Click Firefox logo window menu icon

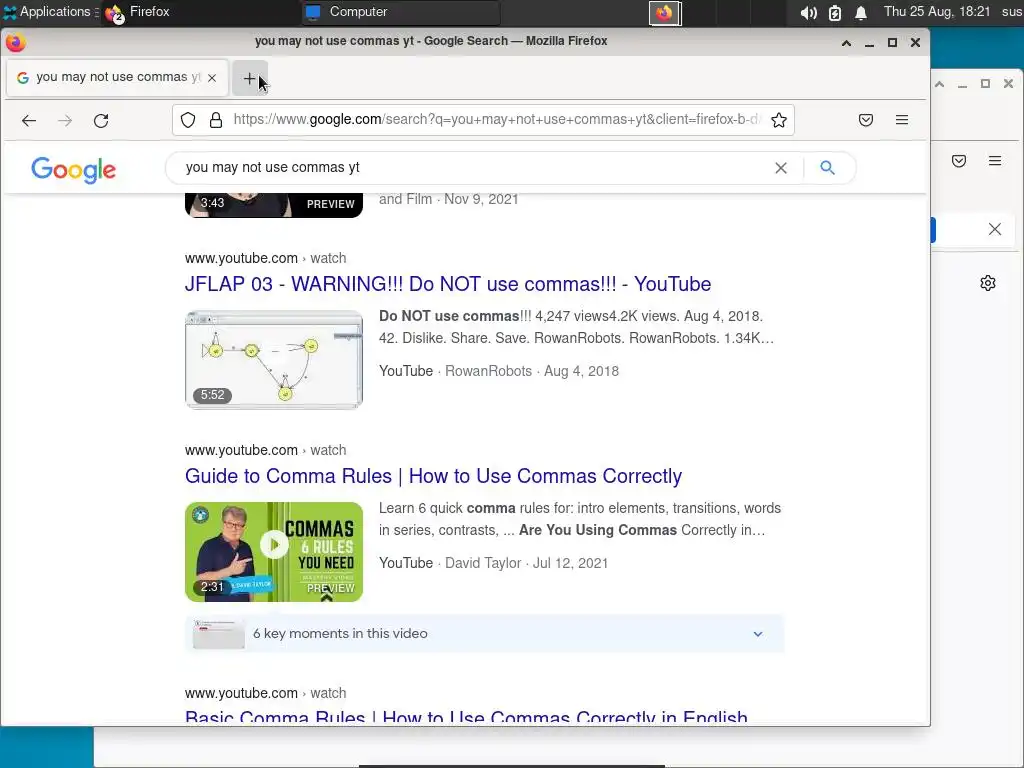[x=15, y=42]
